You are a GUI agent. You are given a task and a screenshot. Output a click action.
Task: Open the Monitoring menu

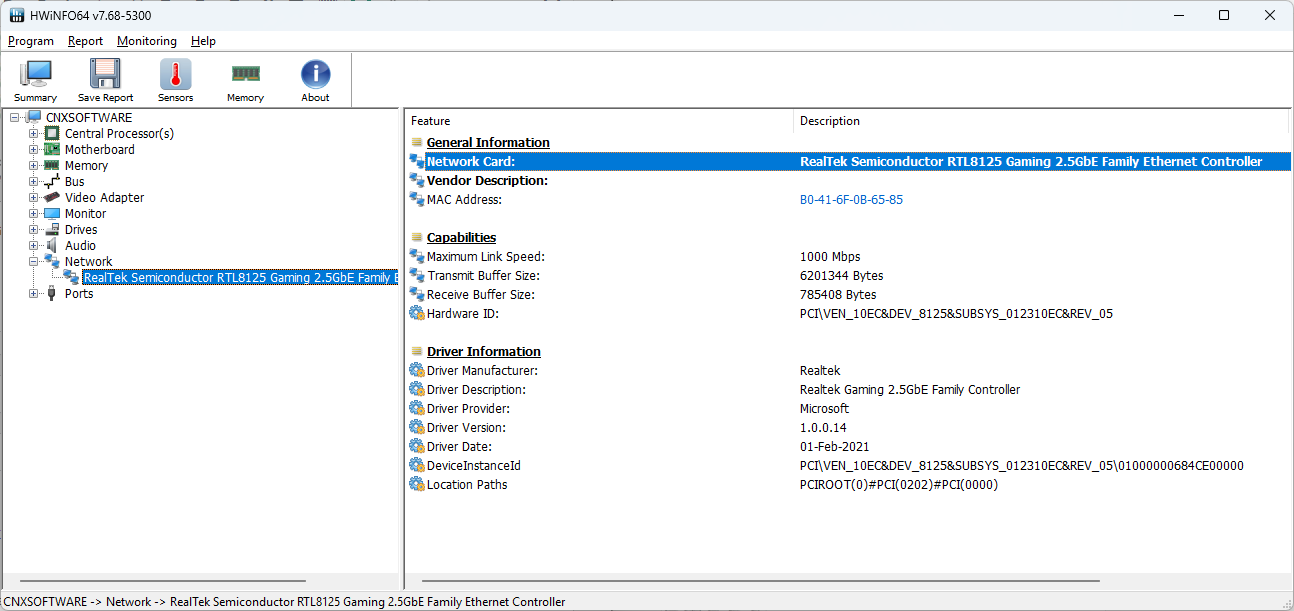coord(147,41)
